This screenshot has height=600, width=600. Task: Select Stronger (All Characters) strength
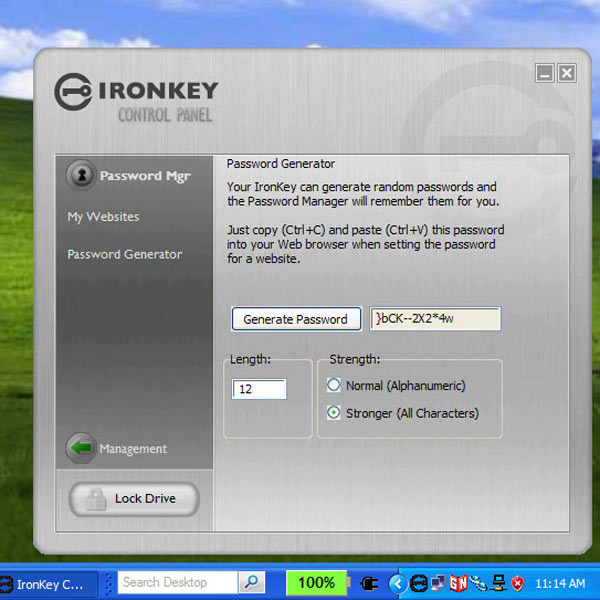333,413
